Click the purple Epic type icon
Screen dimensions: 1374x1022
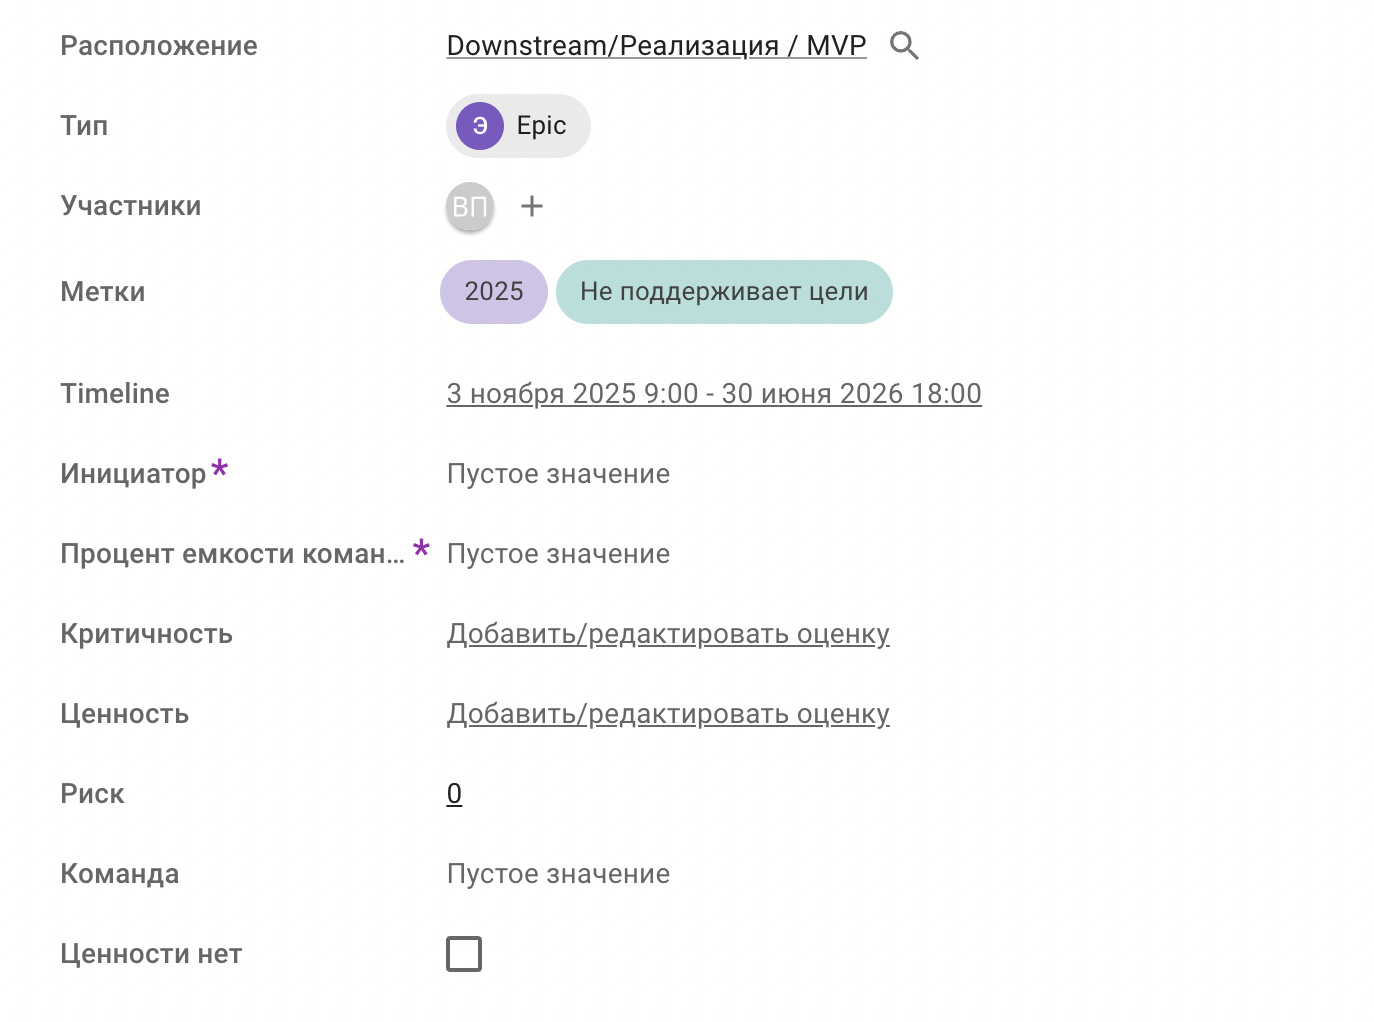480,126
